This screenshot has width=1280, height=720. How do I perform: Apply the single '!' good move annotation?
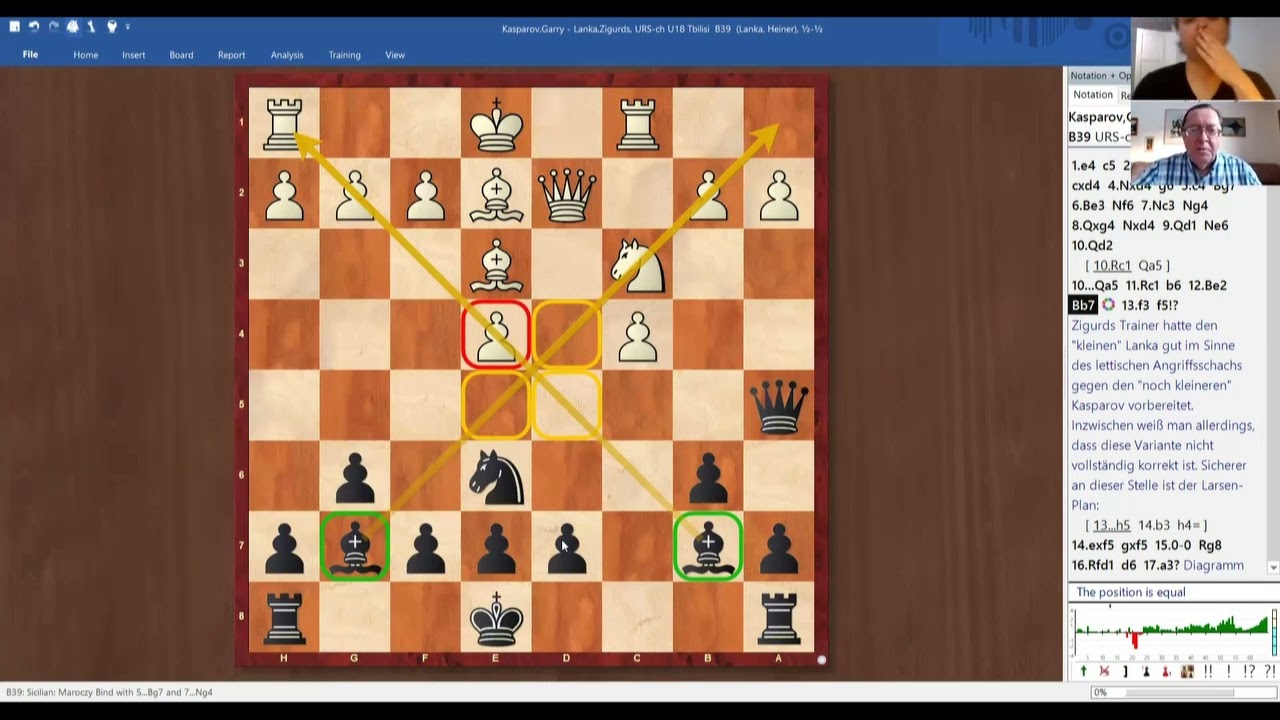tap(1229, 671)
